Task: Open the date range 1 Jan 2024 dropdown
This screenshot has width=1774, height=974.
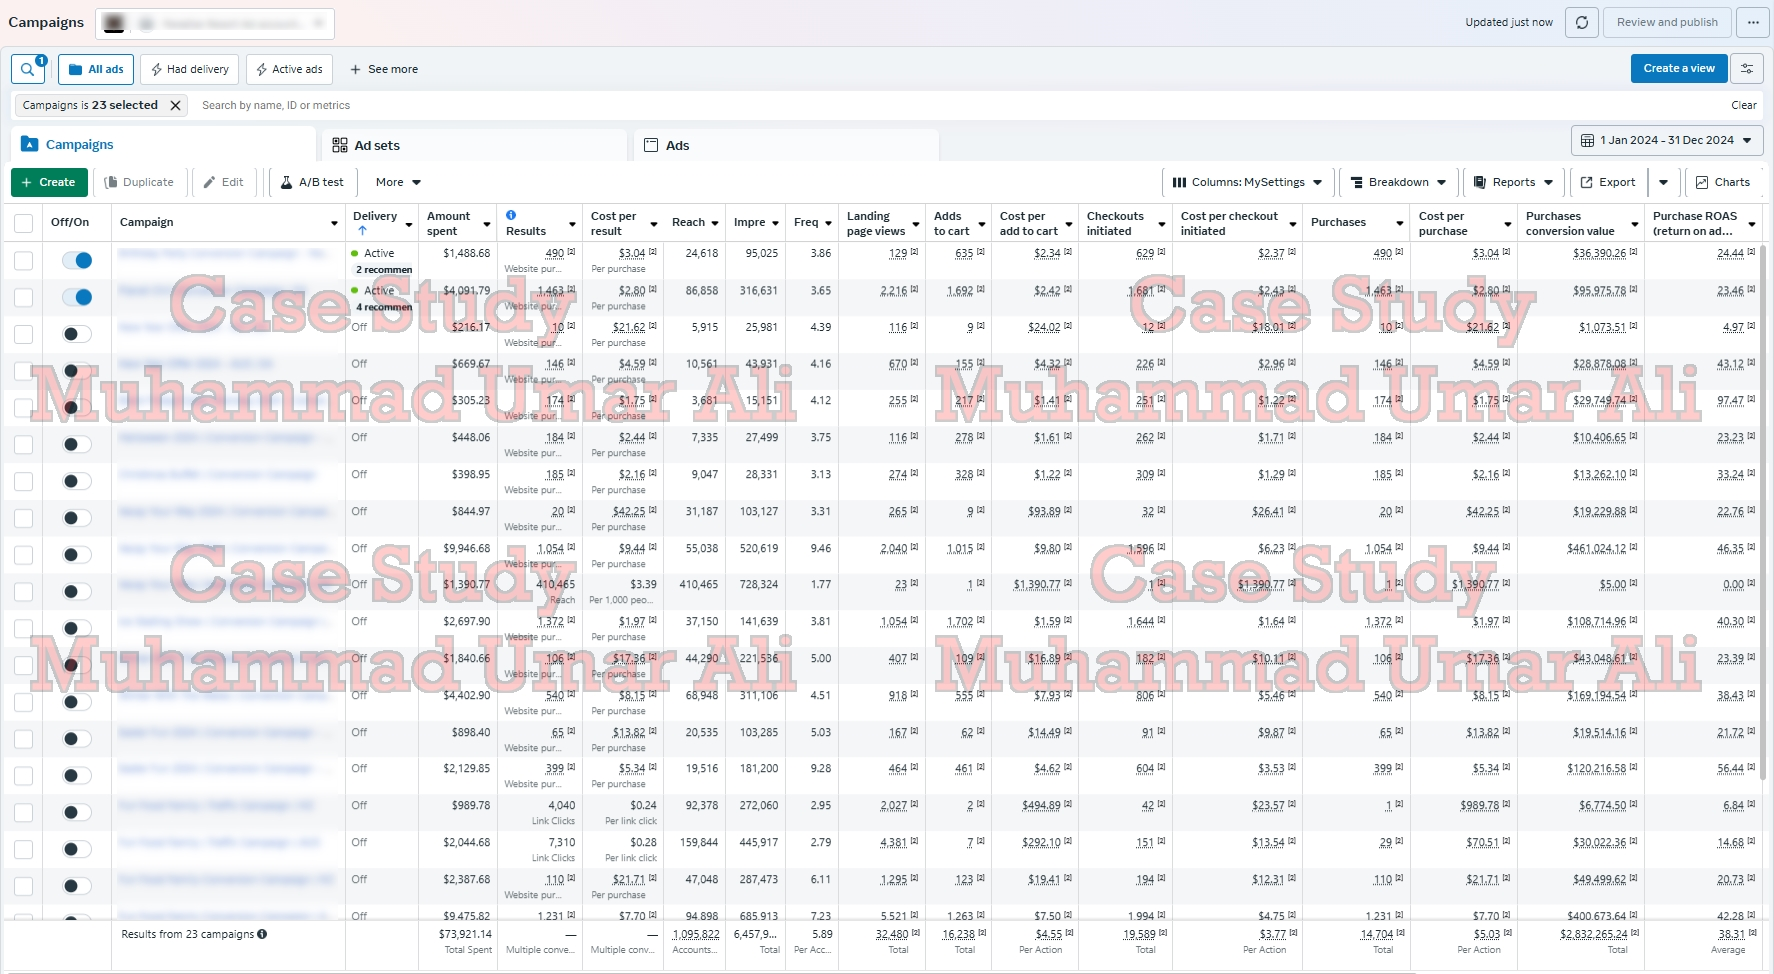Action: click(1666, 140)
